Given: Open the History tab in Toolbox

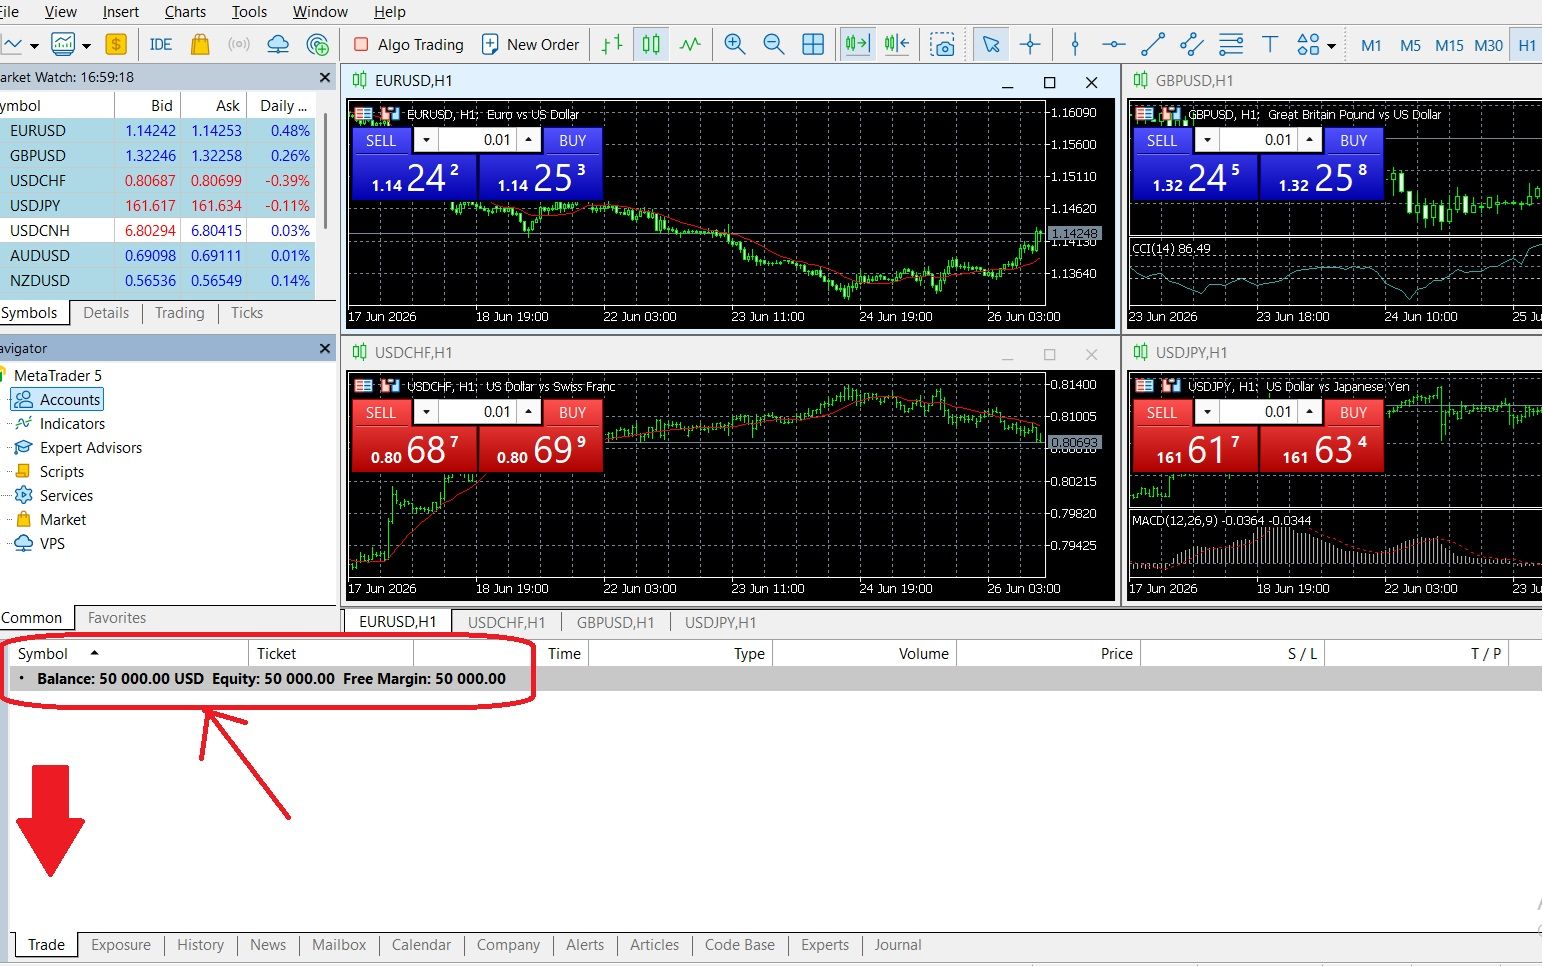Looking at the screenshot, I should click(x=200, y=945).
